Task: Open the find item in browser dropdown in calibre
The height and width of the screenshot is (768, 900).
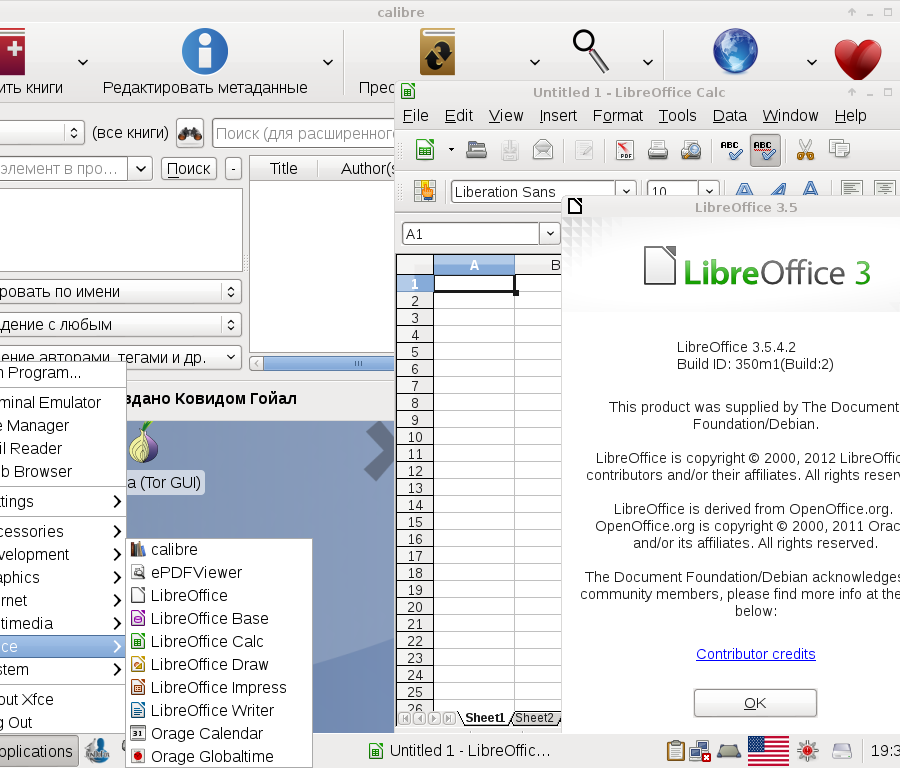Action: pos(140,169)
